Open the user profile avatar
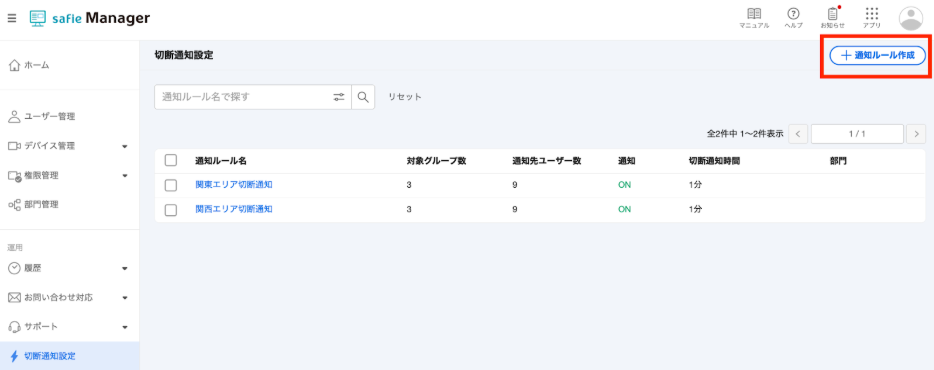 [911, 18]
